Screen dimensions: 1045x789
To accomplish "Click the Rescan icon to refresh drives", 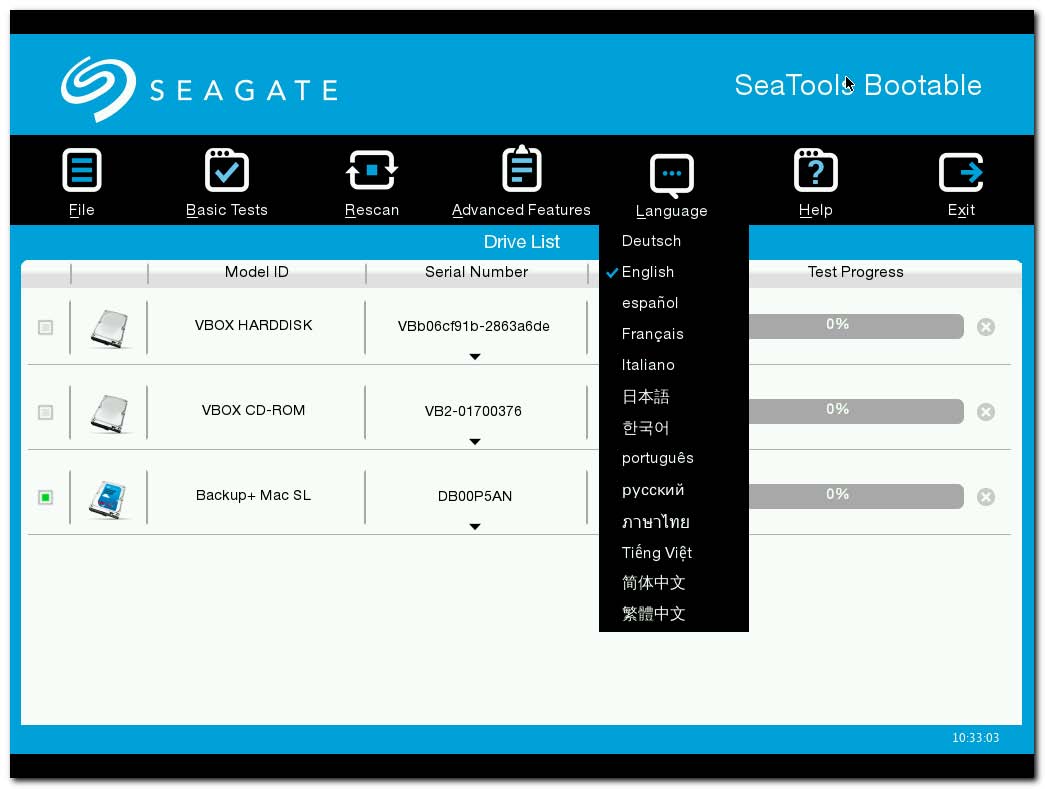I will [371, 168].
